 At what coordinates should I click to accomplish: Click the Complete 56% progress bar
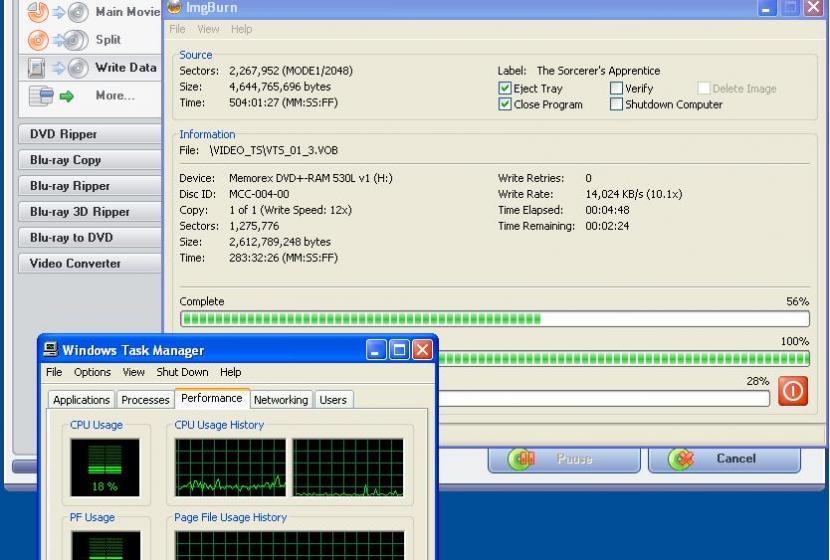[494, 319]
